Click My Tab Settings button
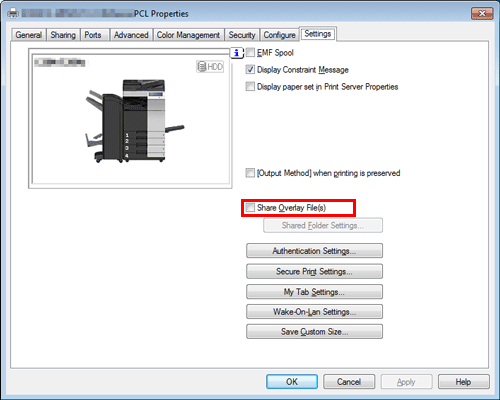The width and height of the screenshot is (500, 400). click(x=314, y=292)
